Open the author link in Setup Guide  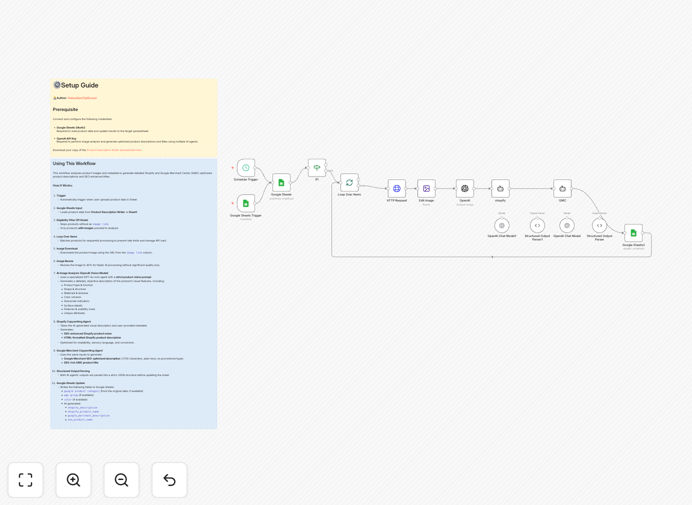82,98
